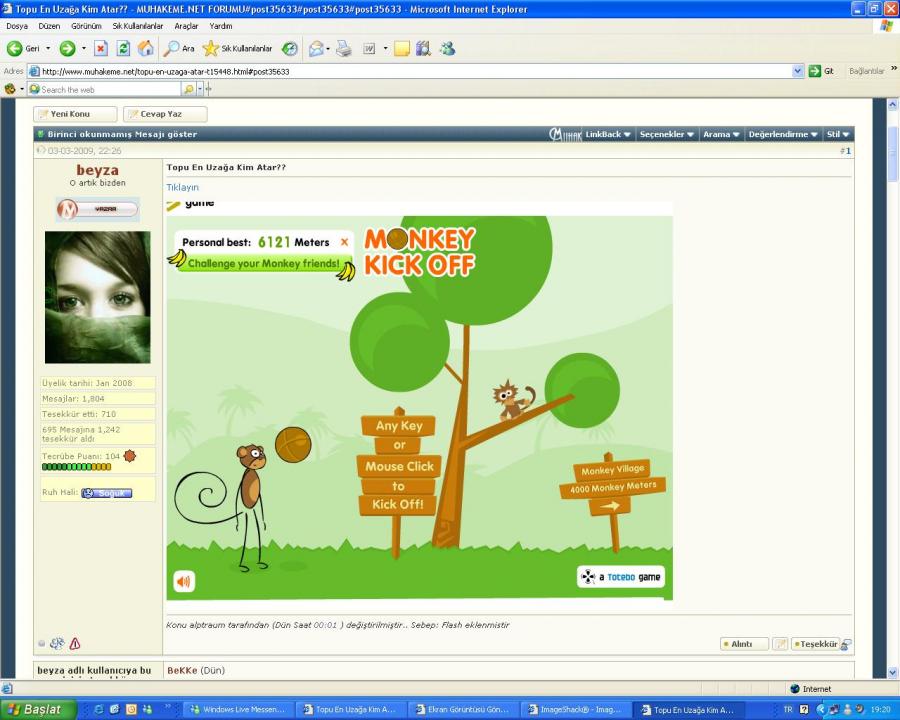Click the red warning report-post icon
The image size is (900, 720).
coord(75,644)
